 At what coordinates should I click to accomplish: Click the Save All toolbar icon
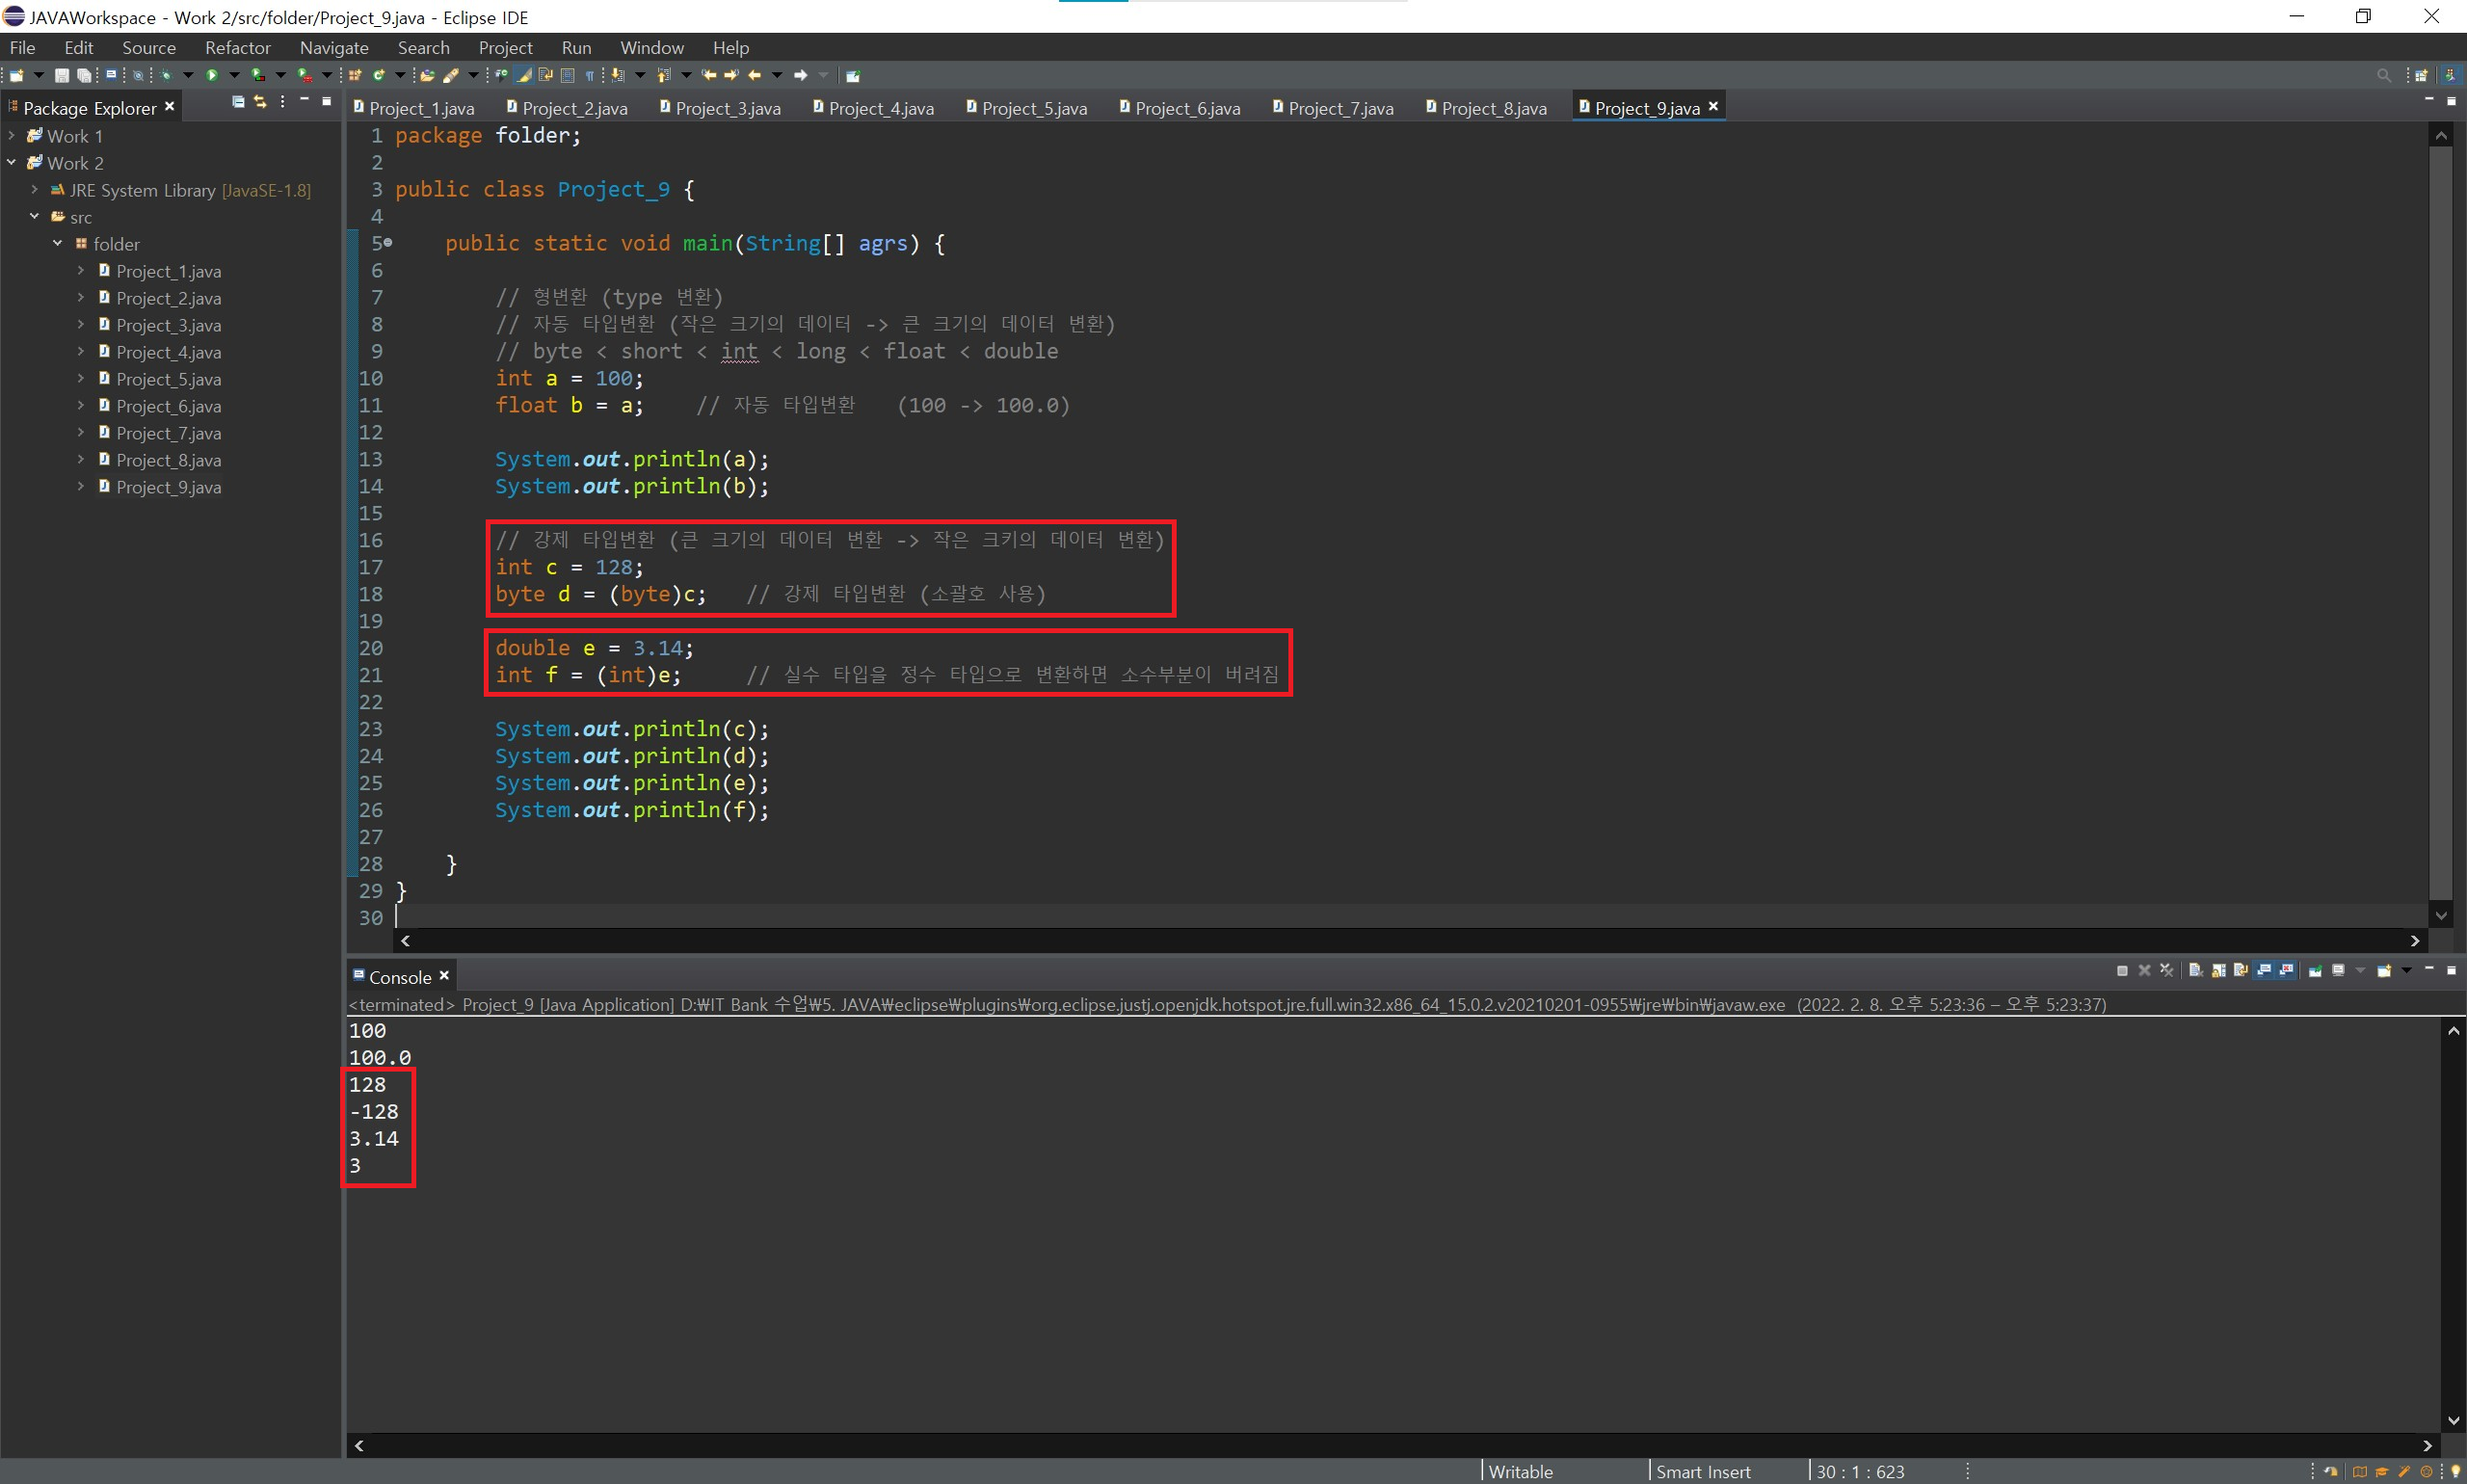84,75
